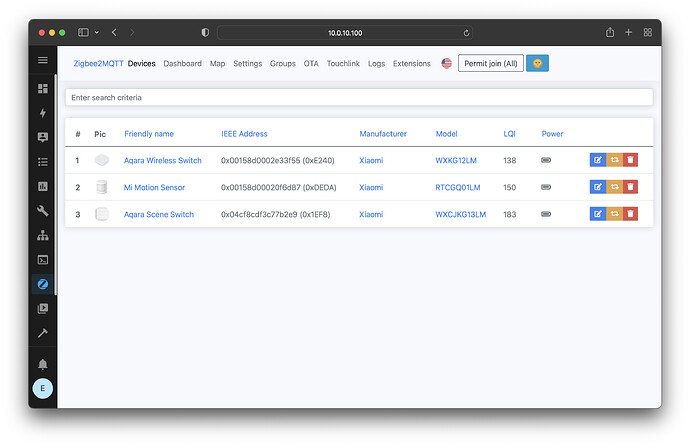The width and height of the screenshot is (690, 446).
Task: Open the Aqara Wireless Switch device link
Action: [x=162, y=160]
